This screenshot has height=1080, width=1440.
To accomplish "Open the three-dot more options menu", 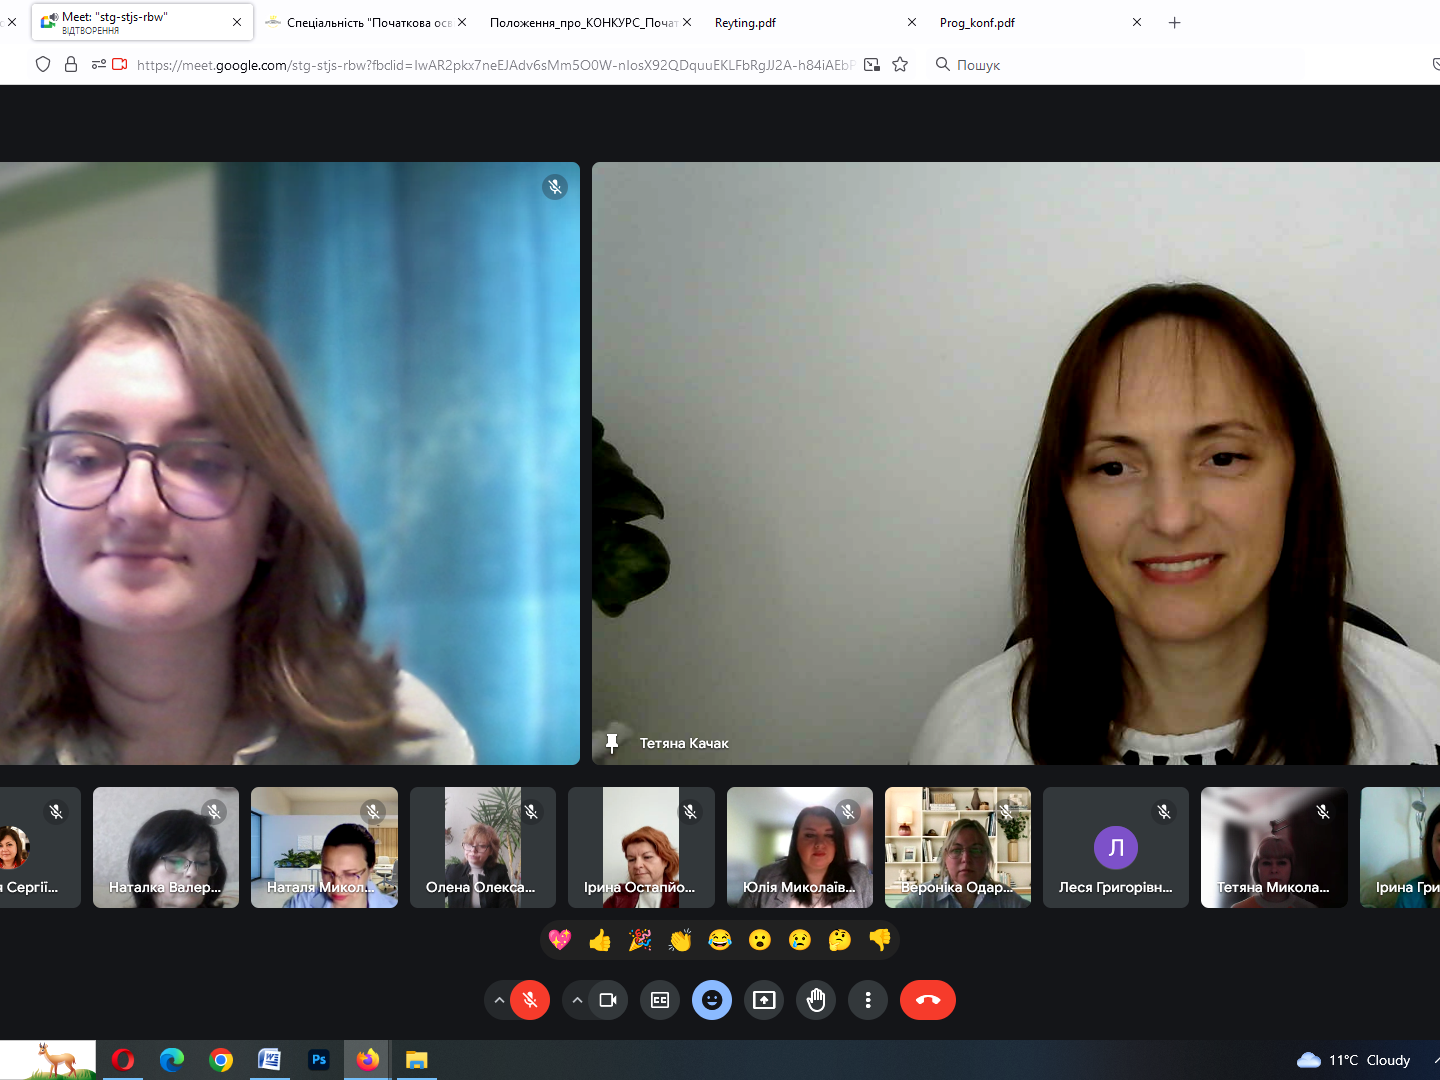I will pyautogui.click(x=868, y=1000).
